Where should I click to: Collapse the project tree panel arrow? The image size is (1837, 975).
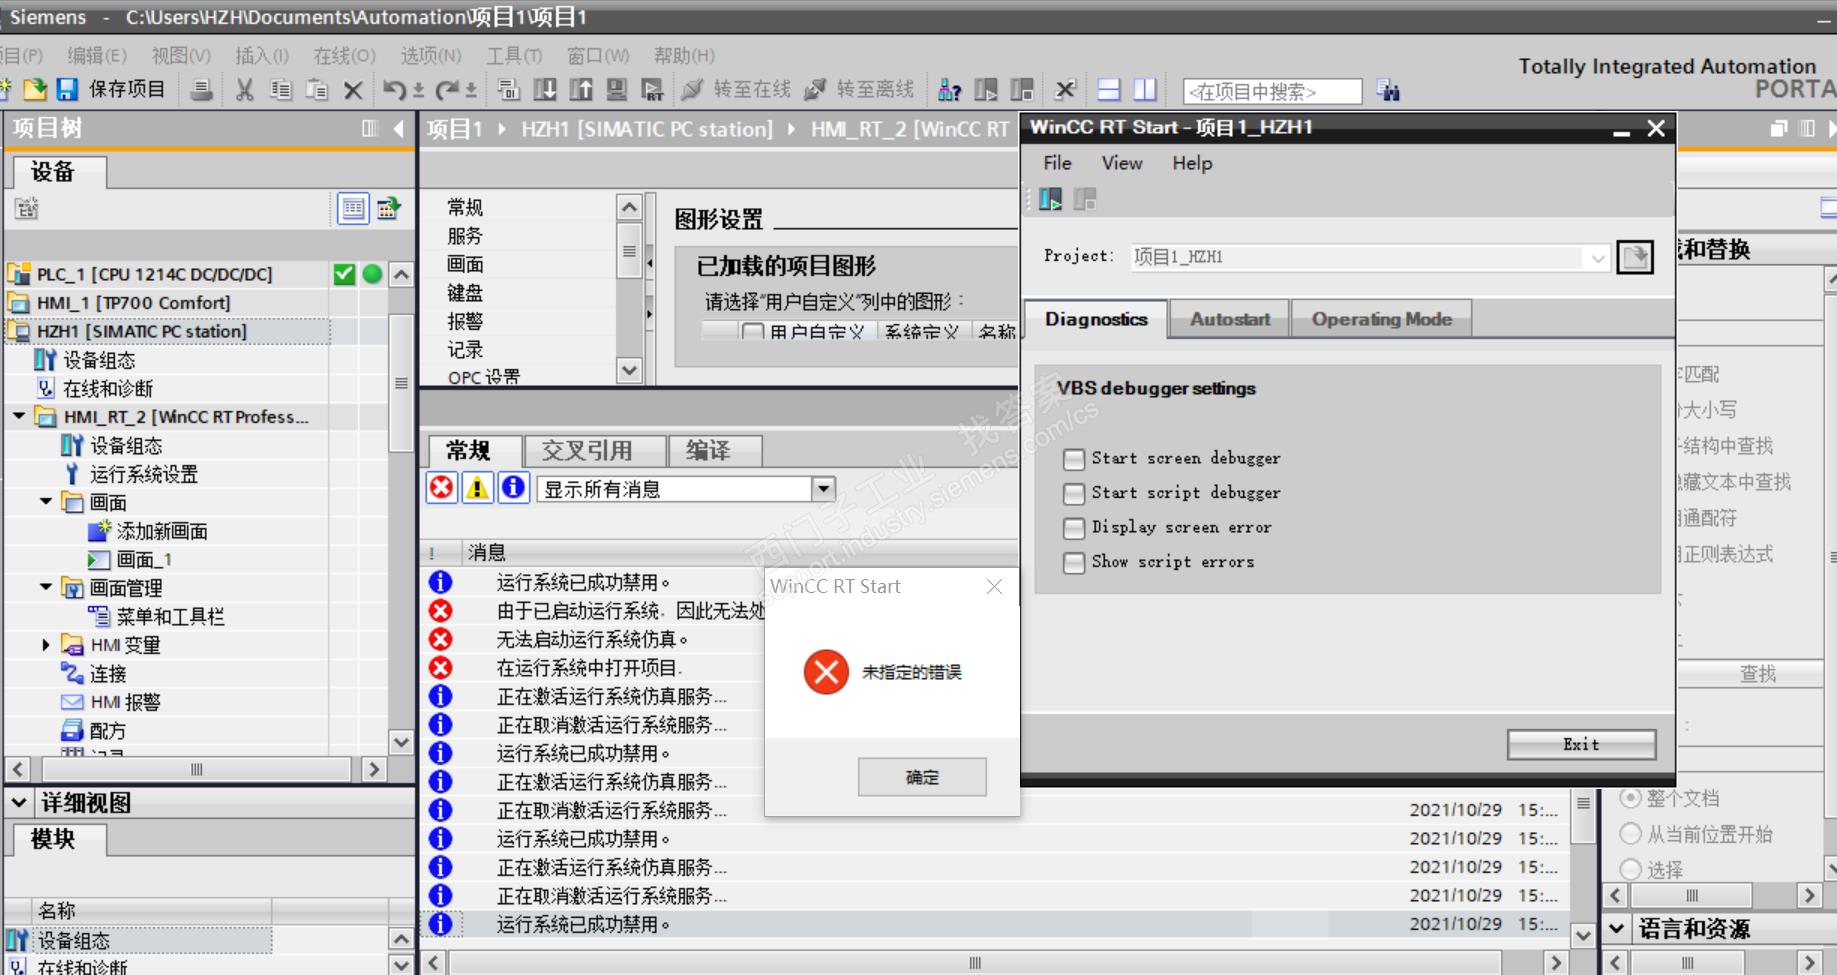coord(399,128)
